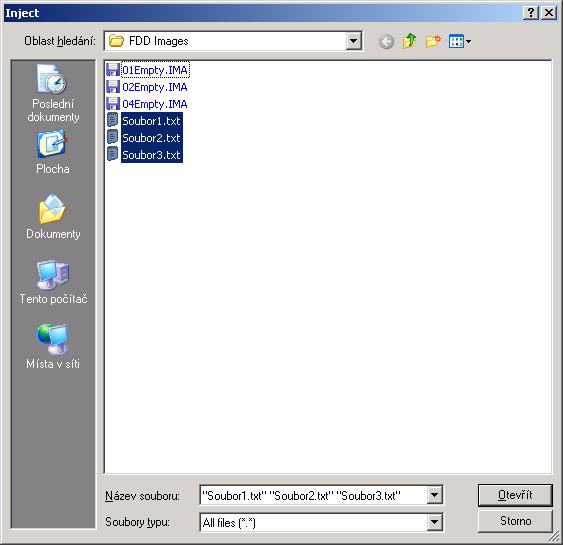Click into the Název souboru text field
Screen dimensions: 563x545
coord(313,495)
